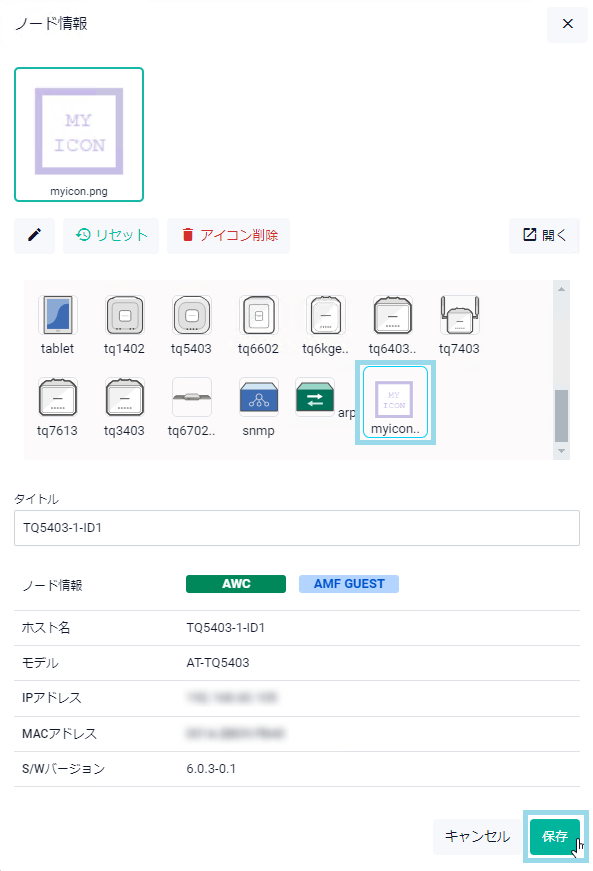Pick the tq6602 icon
The width and height of the screenshot is (593, 871).
(x=258, y=325)
